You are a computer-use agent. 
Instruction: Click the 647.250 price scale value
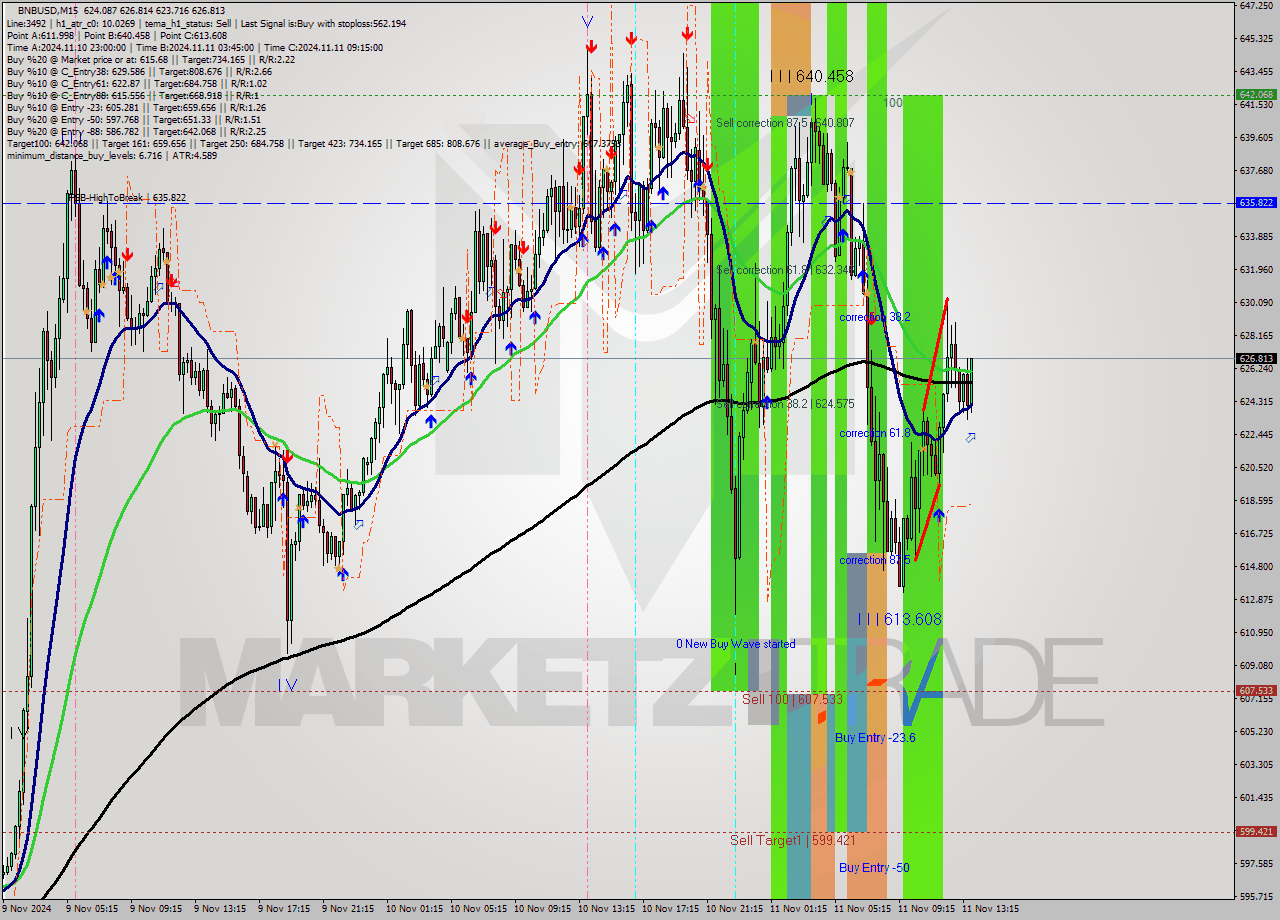pos(1256,6)
